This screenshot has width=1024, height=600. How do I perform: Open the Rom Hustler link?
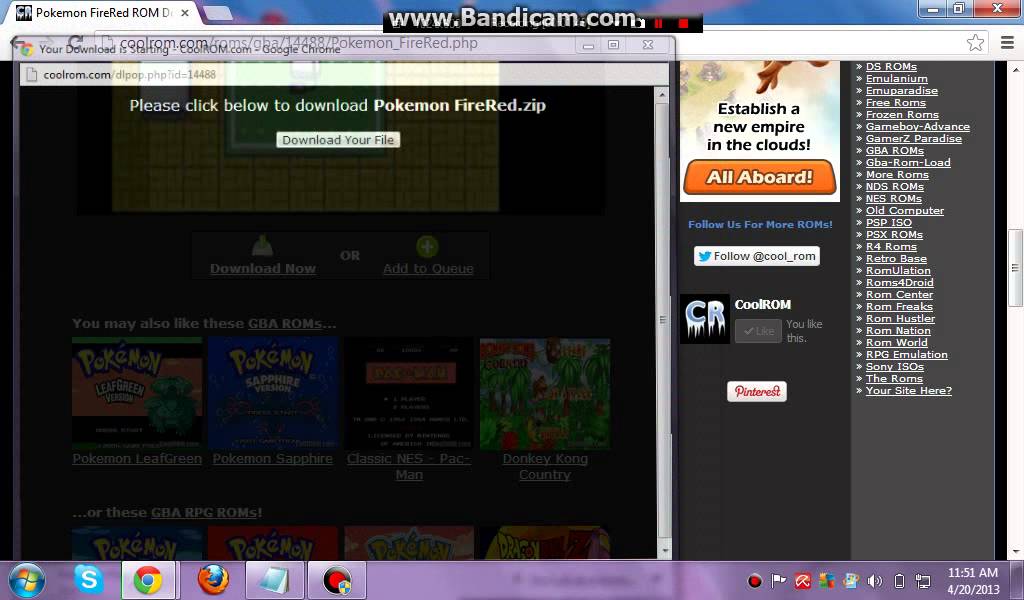(900, 319)
